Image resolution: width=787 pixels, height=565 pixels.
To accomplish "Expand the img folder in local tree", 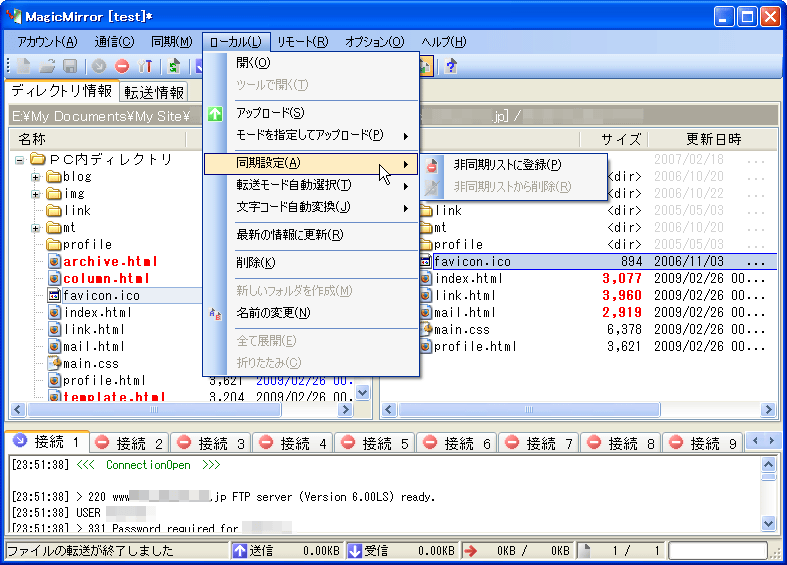I will [36, 194].
